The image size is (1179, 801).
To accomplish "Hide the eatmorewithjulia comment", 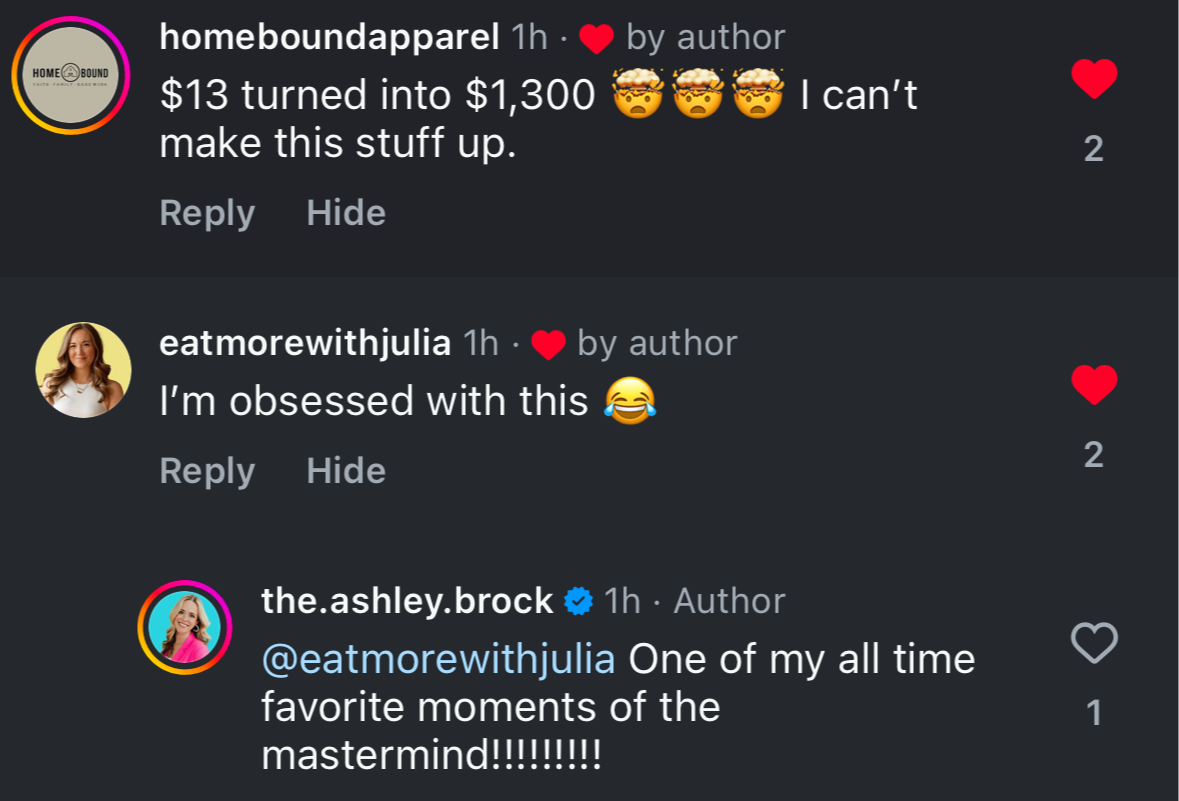I will tap(346, 471).
